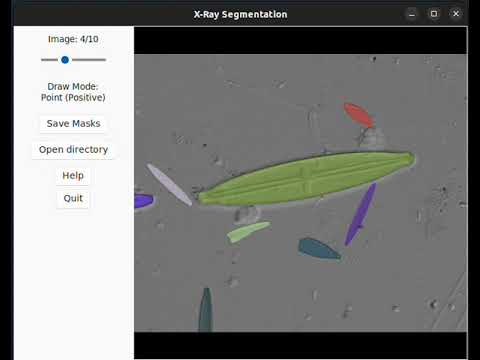480x360 pixels.
Task: Click the unsegmented gray particle below red mask
Action: (372, 137)
